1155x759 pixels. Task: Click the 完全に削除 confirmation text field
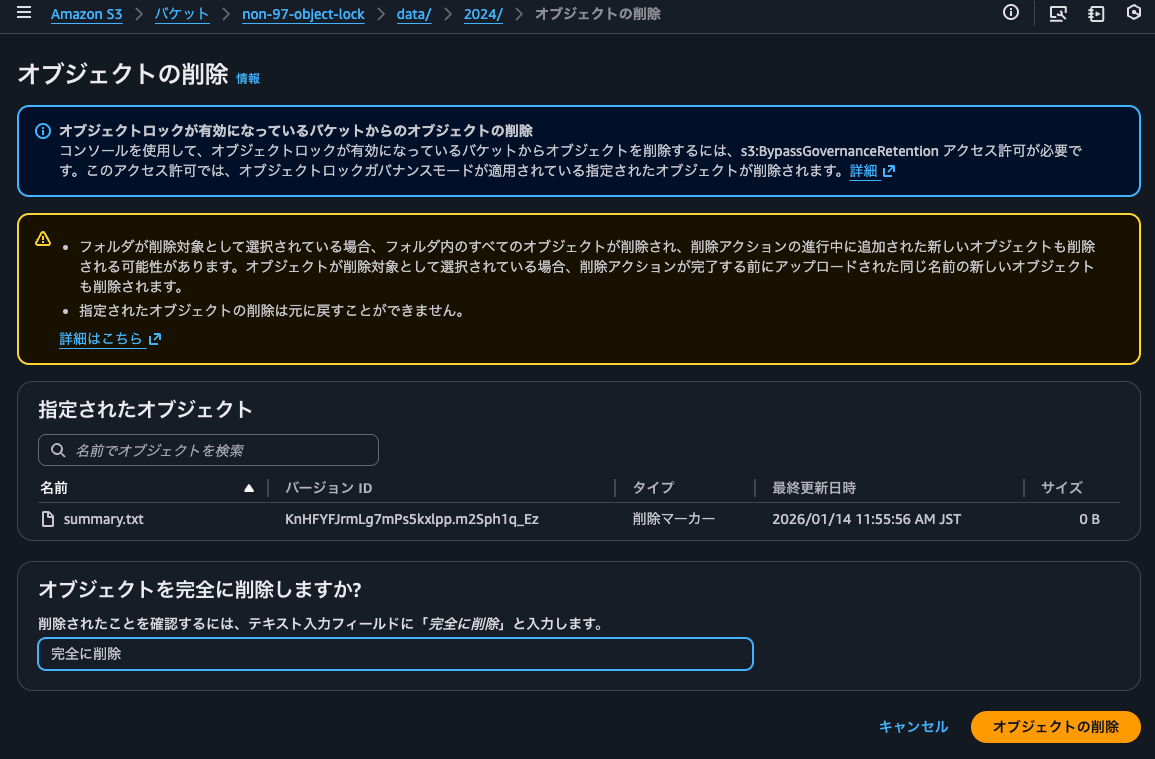click(x=394, y=654)
